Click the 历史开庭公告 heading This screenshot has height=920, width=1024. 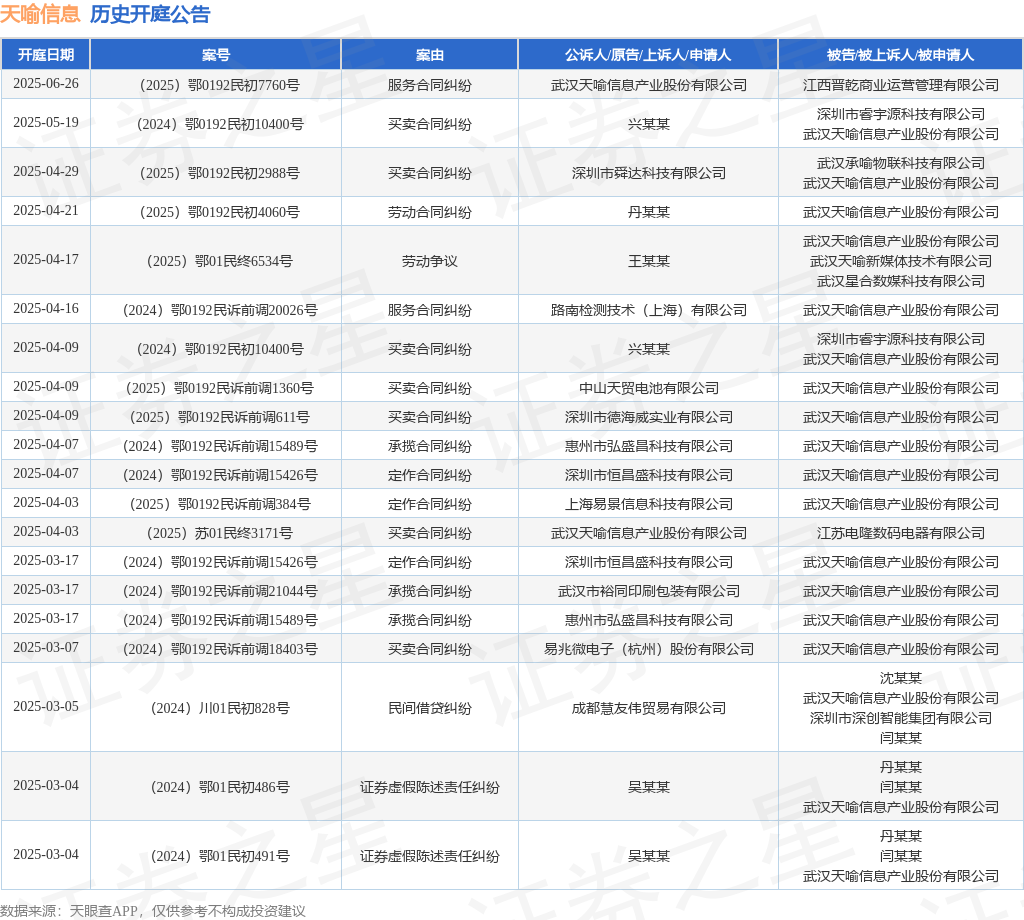(x=150, y=14)
